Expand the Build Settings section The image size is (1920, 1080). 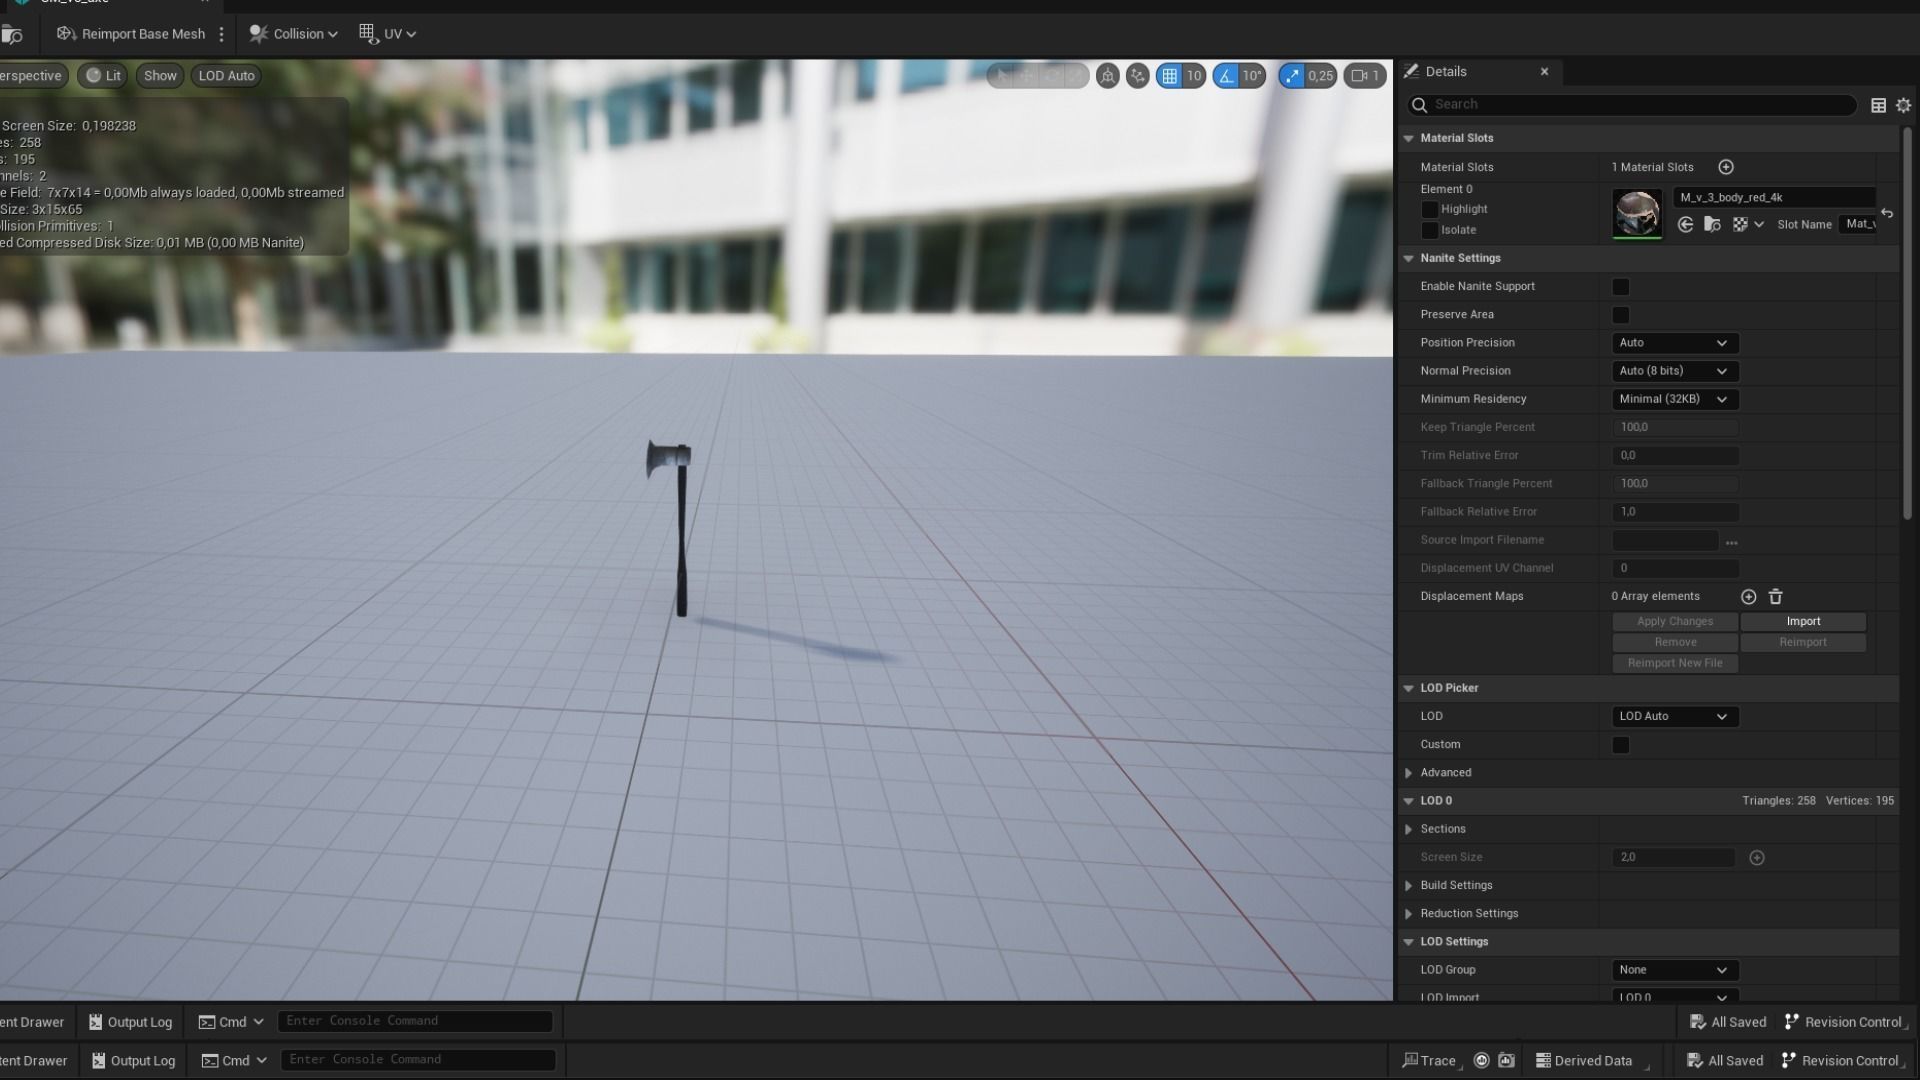pos(1409,886)
